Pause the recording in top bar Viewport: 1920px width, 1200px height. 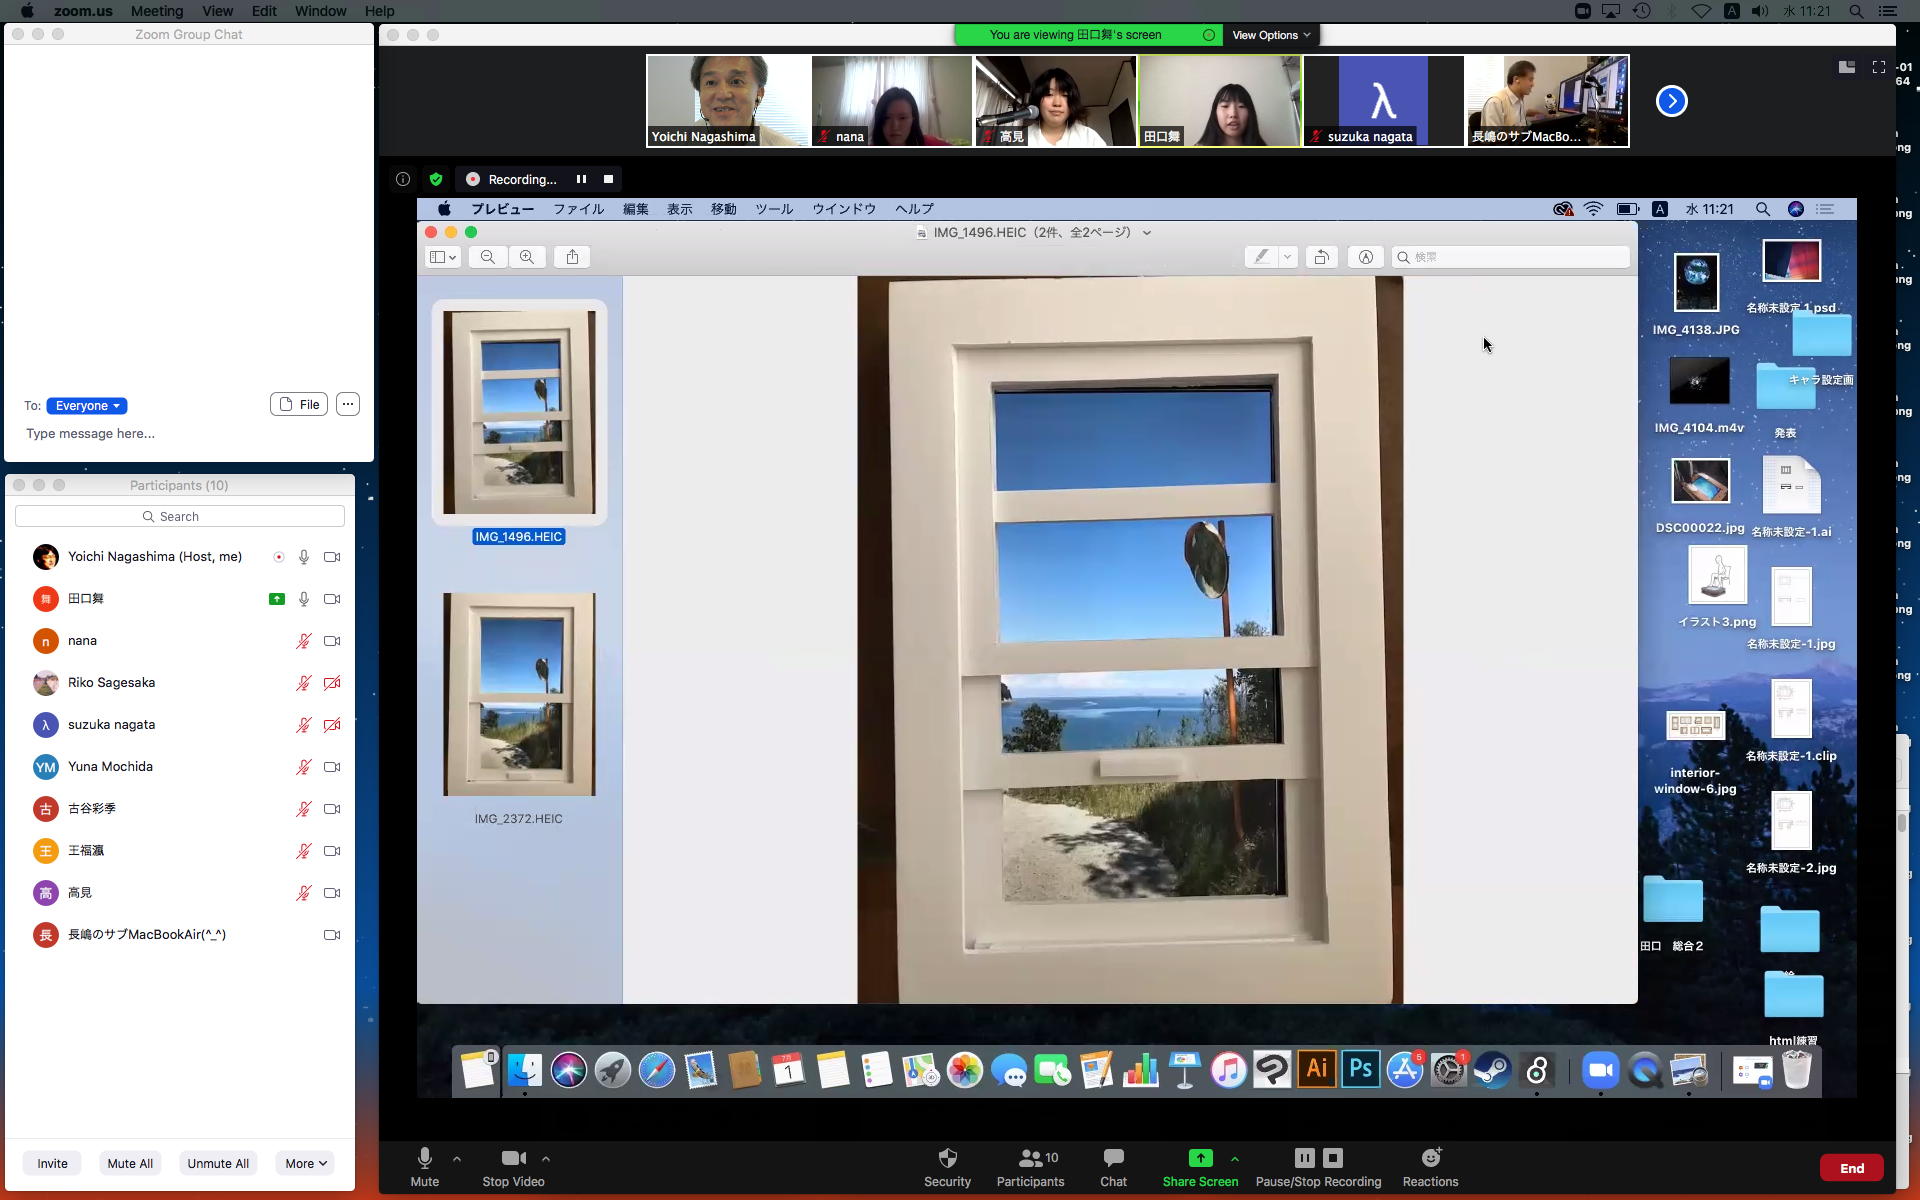click(x=581, y=179)
